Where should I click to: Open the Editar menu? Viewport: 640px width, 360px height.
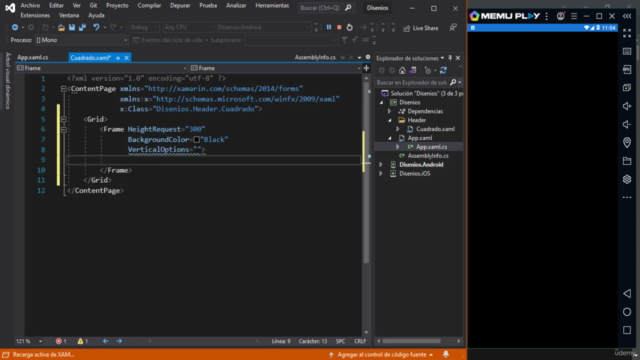[56, 6]
